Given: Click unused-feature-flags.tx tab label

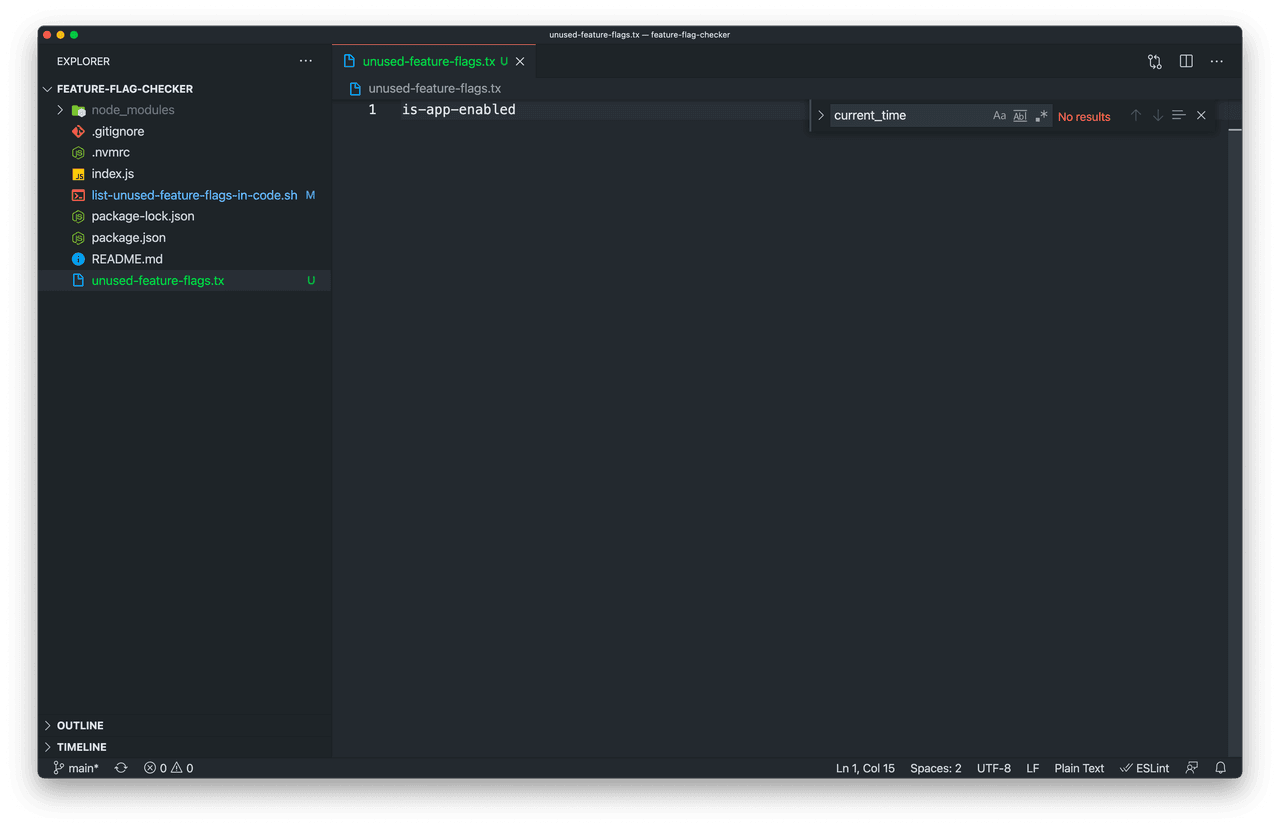Looking at the screenshot, I should pyautogui.click(x=429, y=62).
